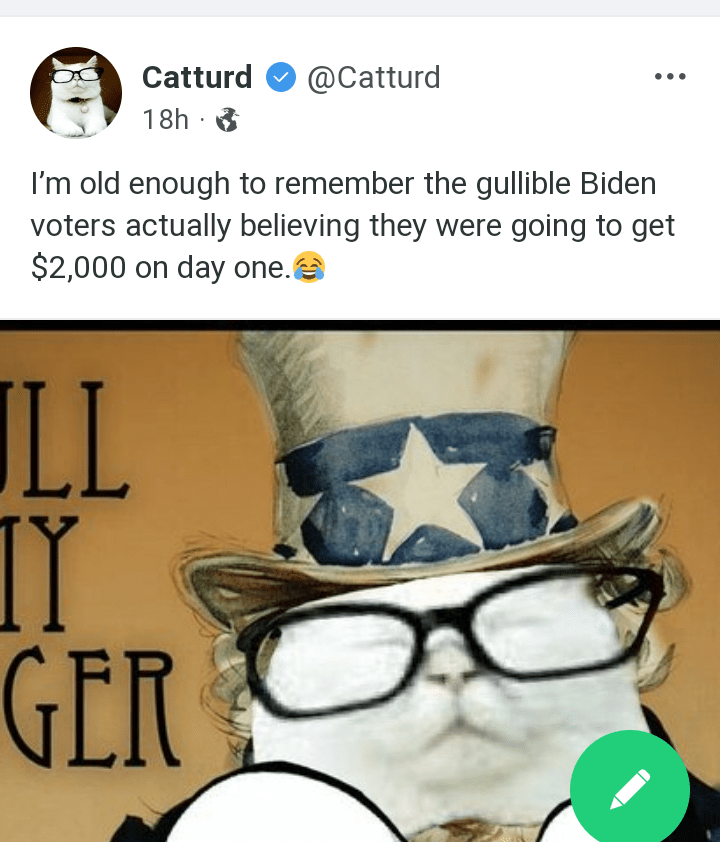Click the gray bar above the post

point(360,8)
